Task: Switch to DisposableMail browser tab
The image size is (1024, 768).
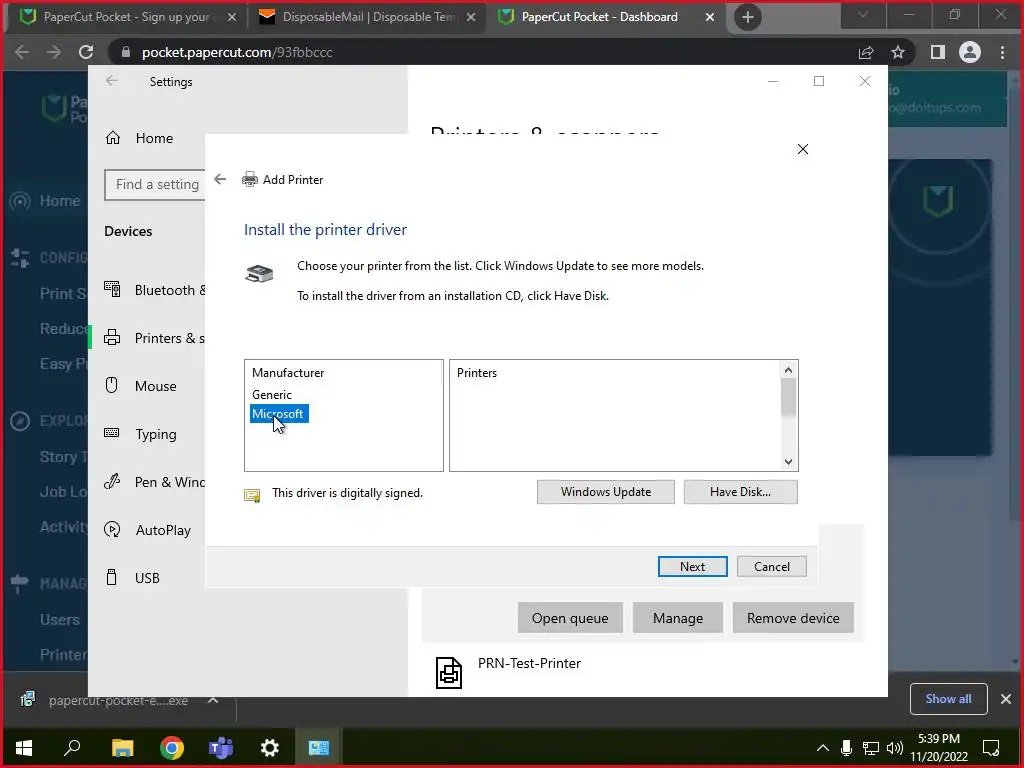Action: pos(368,17)
